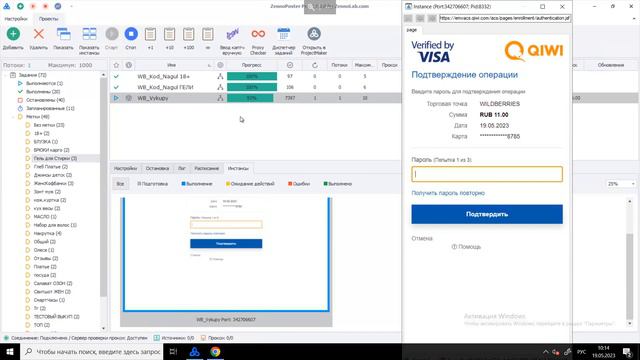This screenshot has width=640, height=360.
Task: Switch to the Лог tab
Action: [x=182, y=168]
